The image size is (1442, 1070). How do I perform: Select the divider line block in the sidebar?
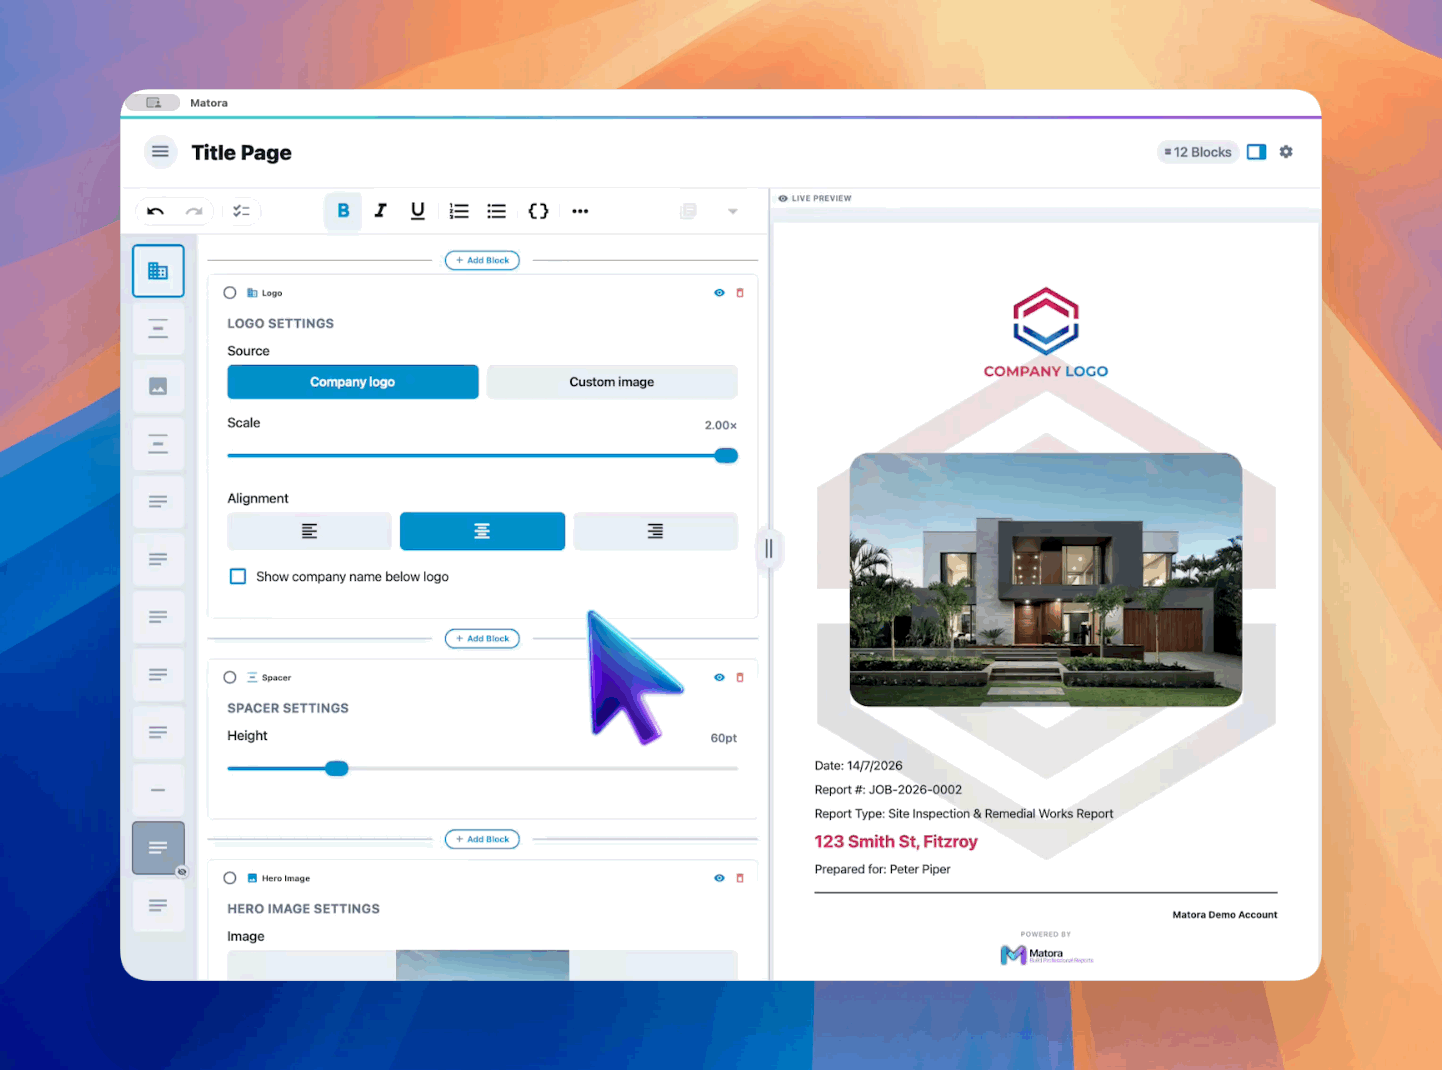158,790
